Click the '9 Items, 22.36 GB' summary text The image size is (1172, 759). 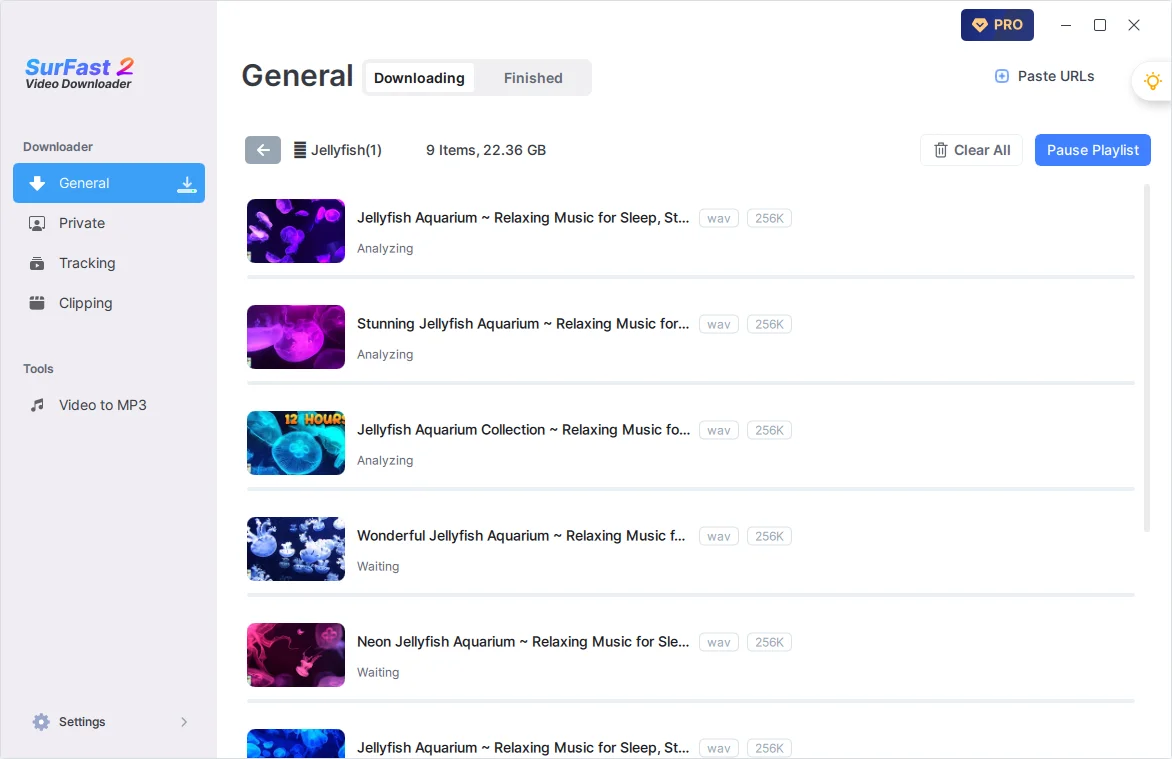(x=486, y=150)
